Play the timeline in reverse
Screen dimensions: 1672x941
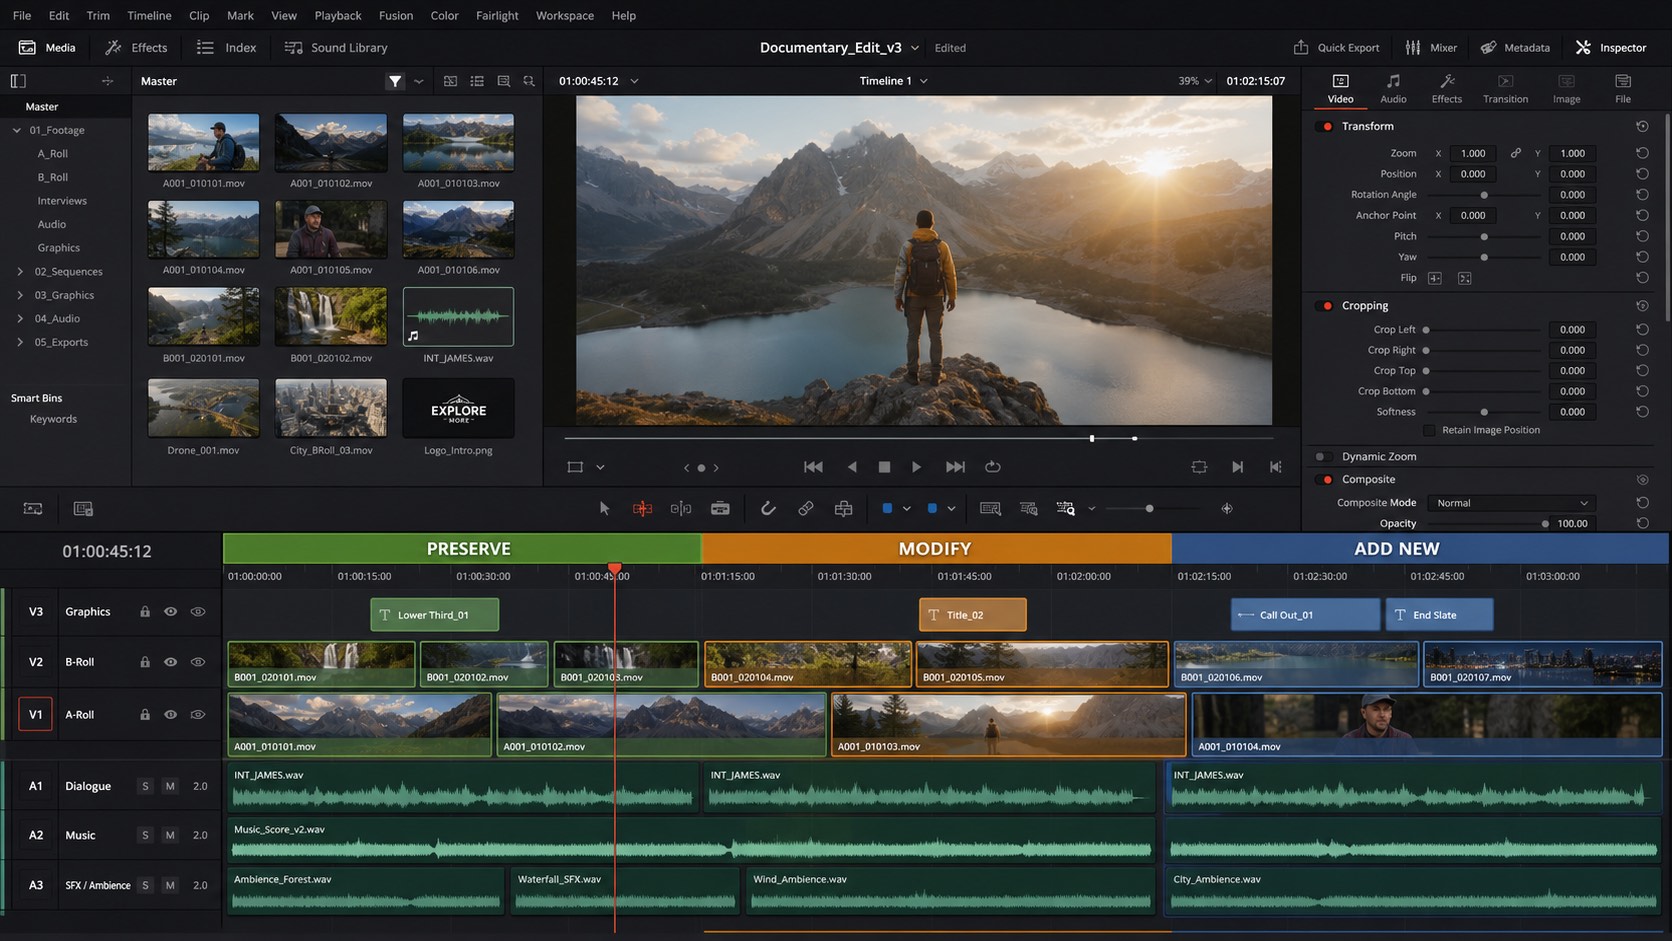[x=852, y=467]
